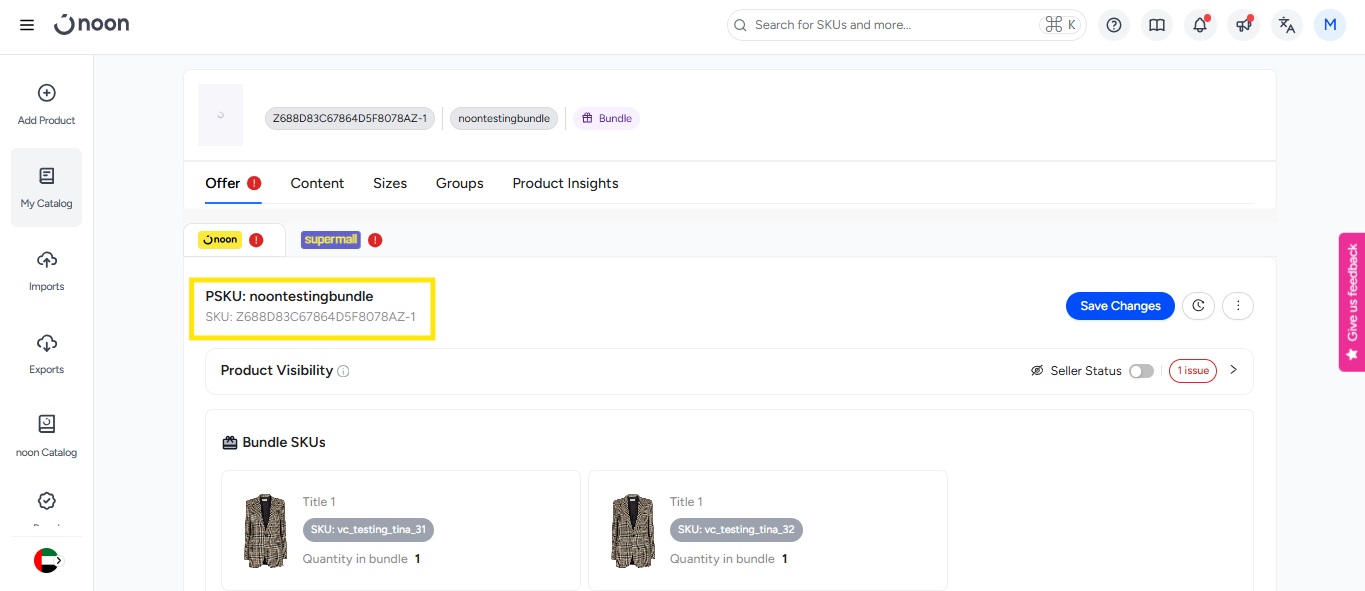
Task: Switch to the Content tab
Action: click(317, 183)
